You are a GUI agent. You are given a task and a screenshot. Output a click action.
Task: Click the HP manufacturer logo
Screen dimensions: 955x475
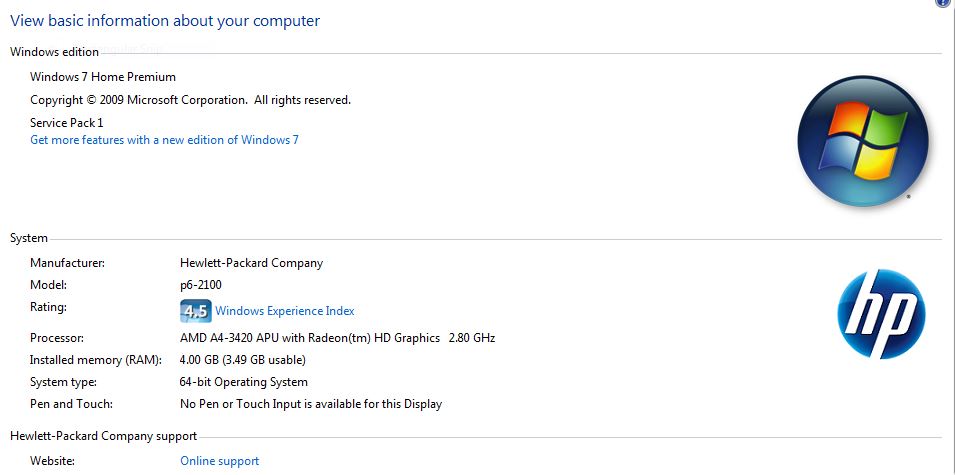coord(881,314)
